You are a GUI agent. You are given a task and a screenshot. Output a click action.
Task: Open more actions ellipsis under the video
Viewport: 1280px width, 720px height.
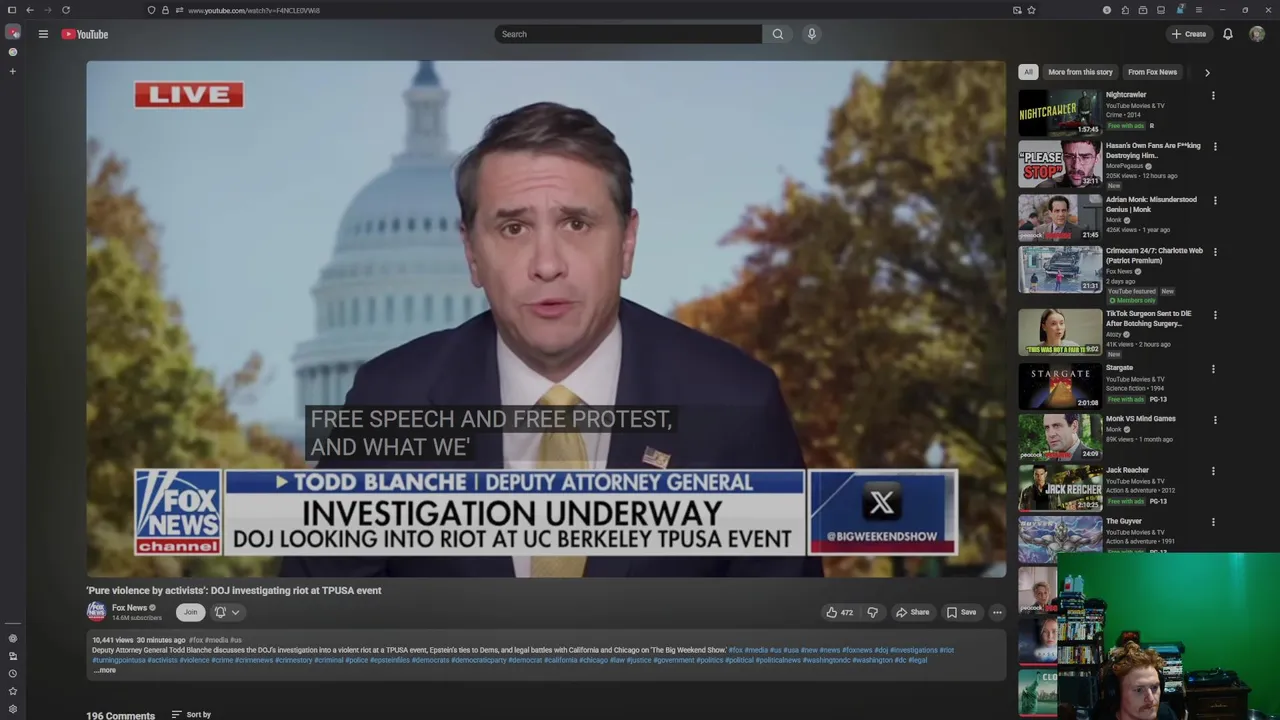click(997, 612)
